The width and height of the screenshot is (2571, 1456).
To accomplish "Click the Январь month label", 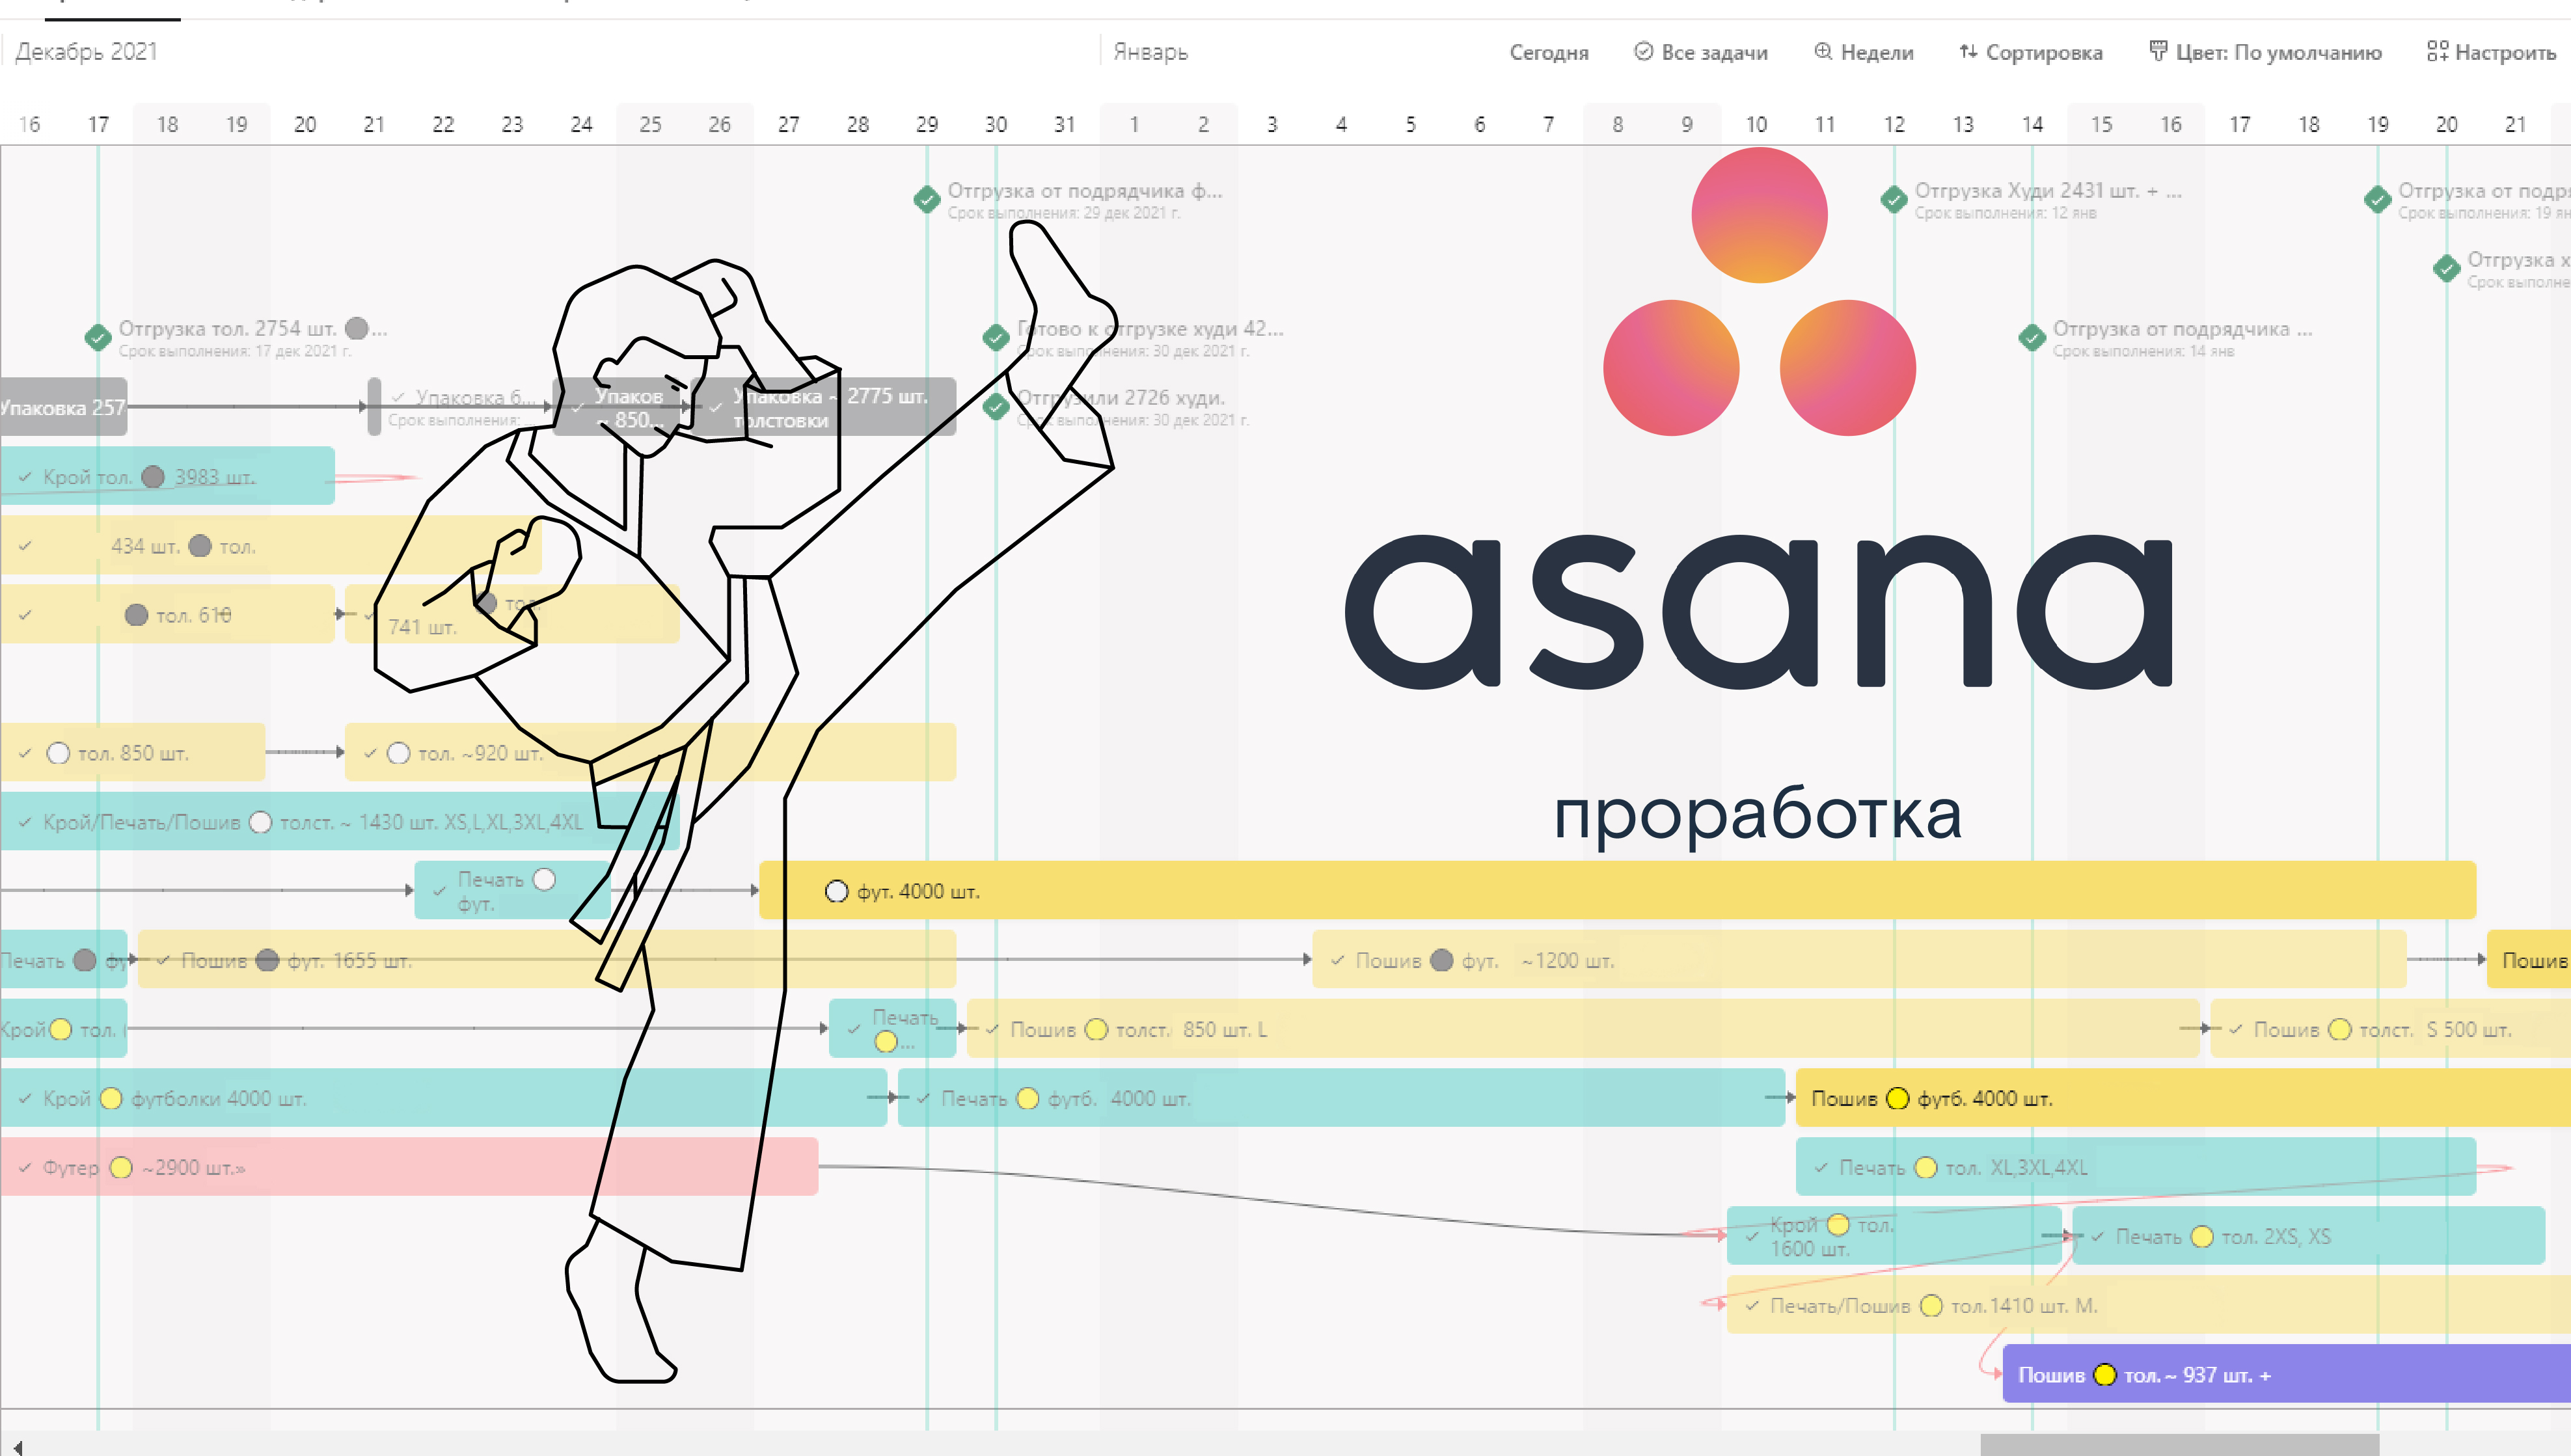I will coord(1150,52).
